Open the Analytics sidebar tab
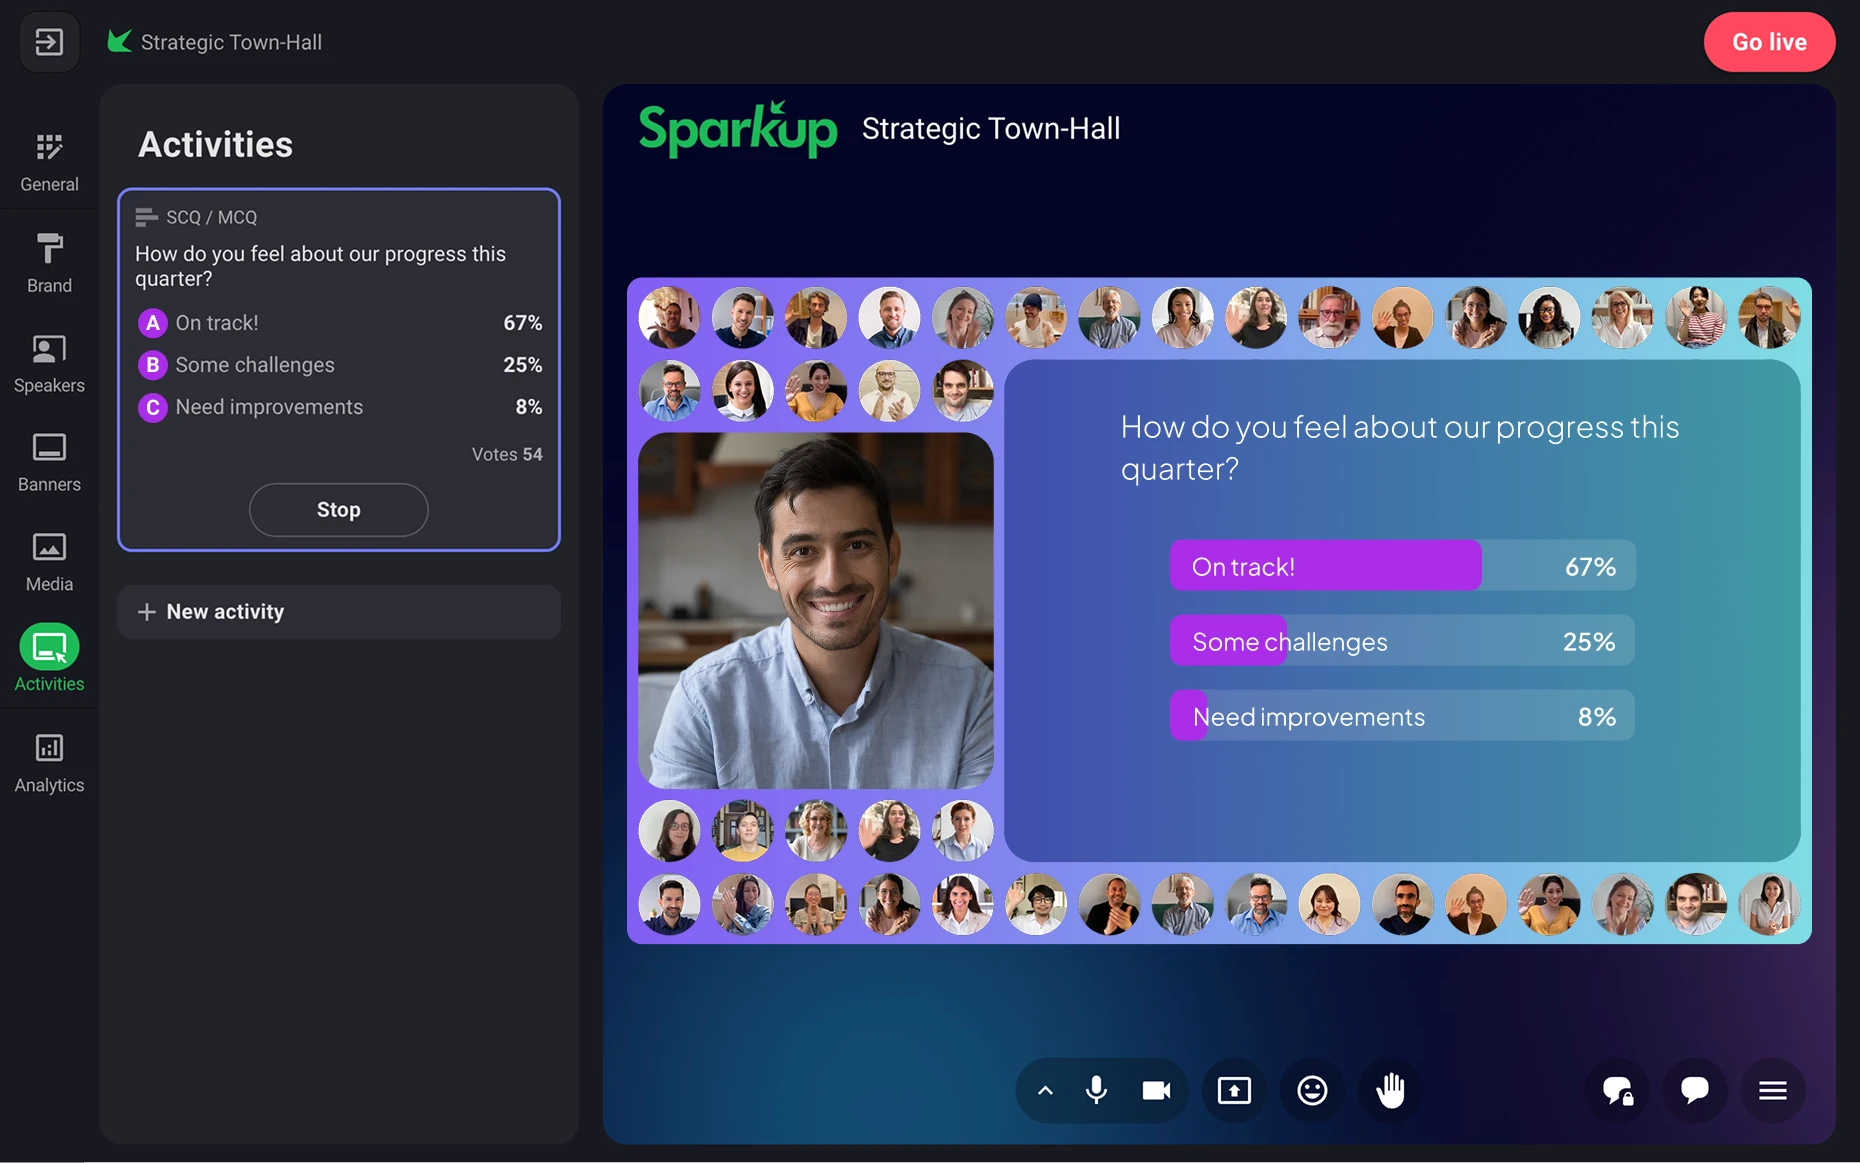The height and width of the screenshot is (1163, 1860). point(49,764)
